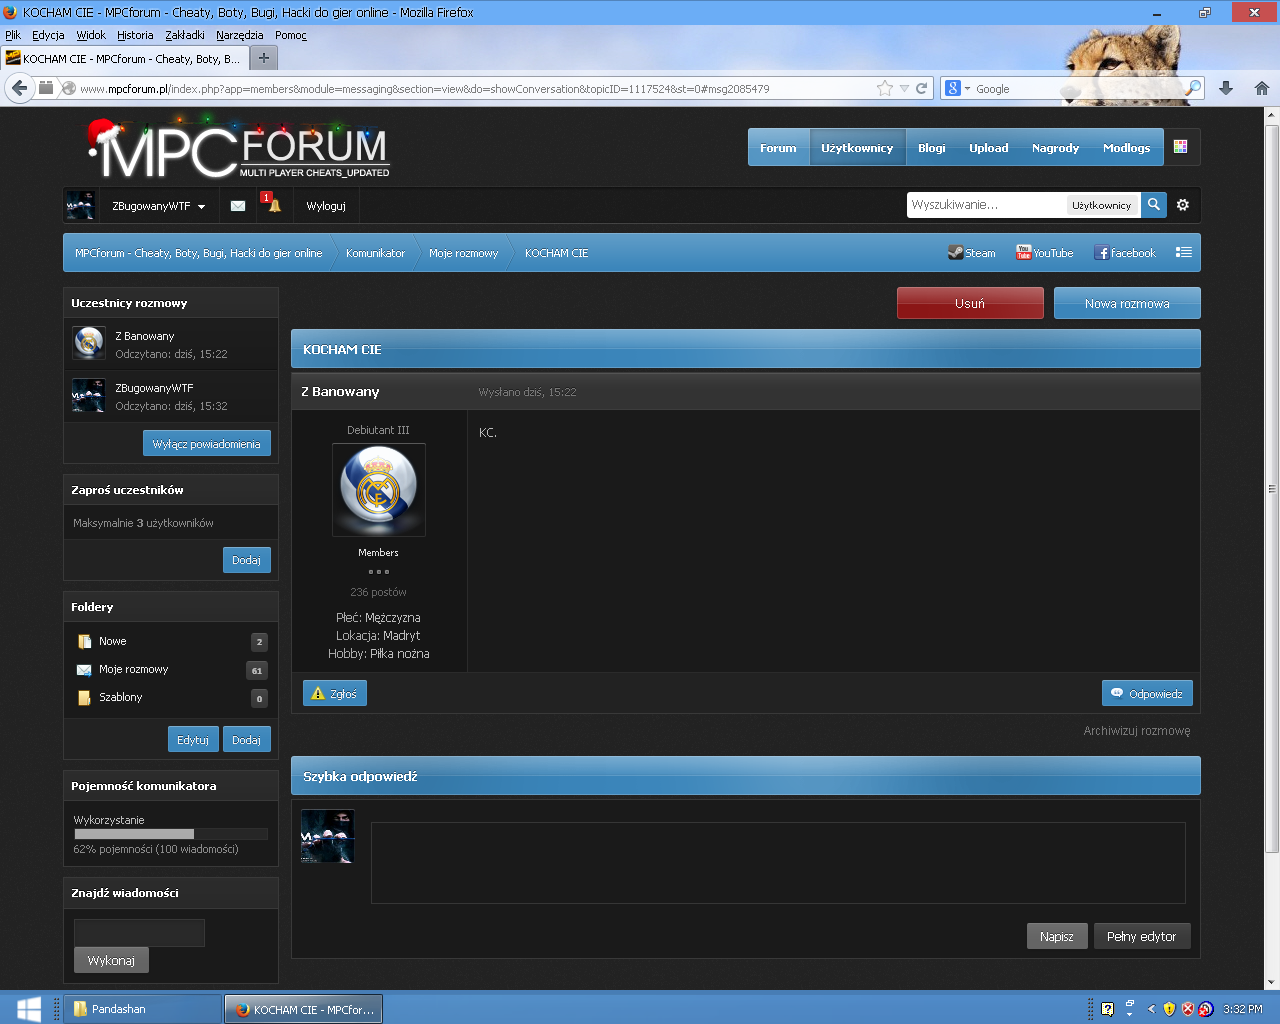
Task: Click the quick reply text area
Action: pyautogui.click(x=778, y=863)
